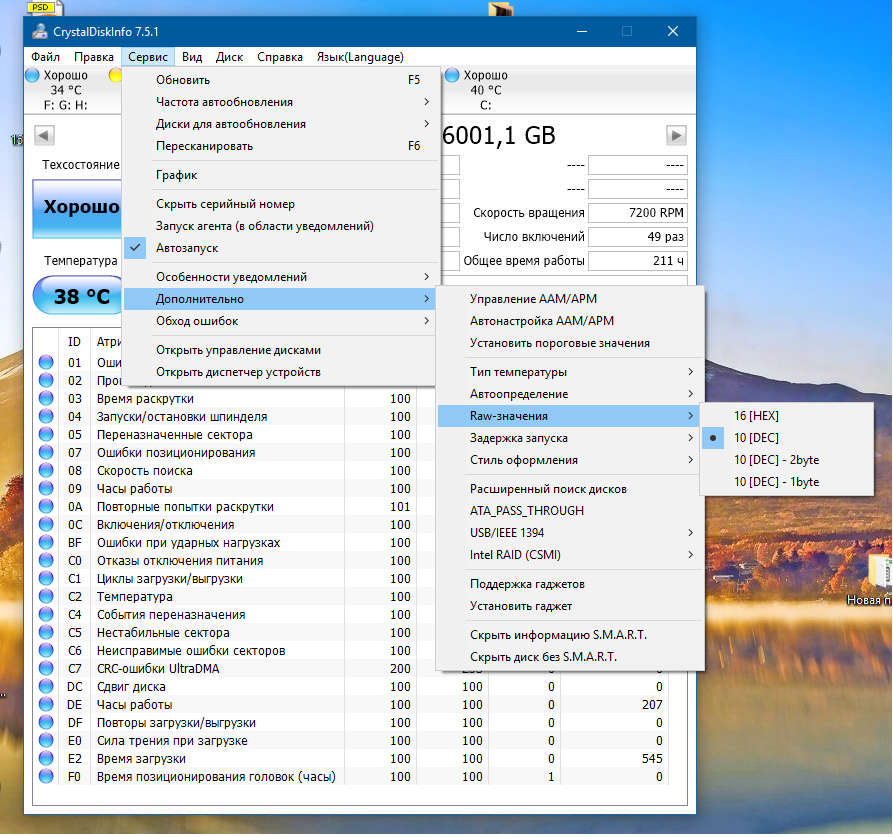Expand Диски для автообновления submenu
Viewport: 893px width, 837px height.
[x=279, y=124]
